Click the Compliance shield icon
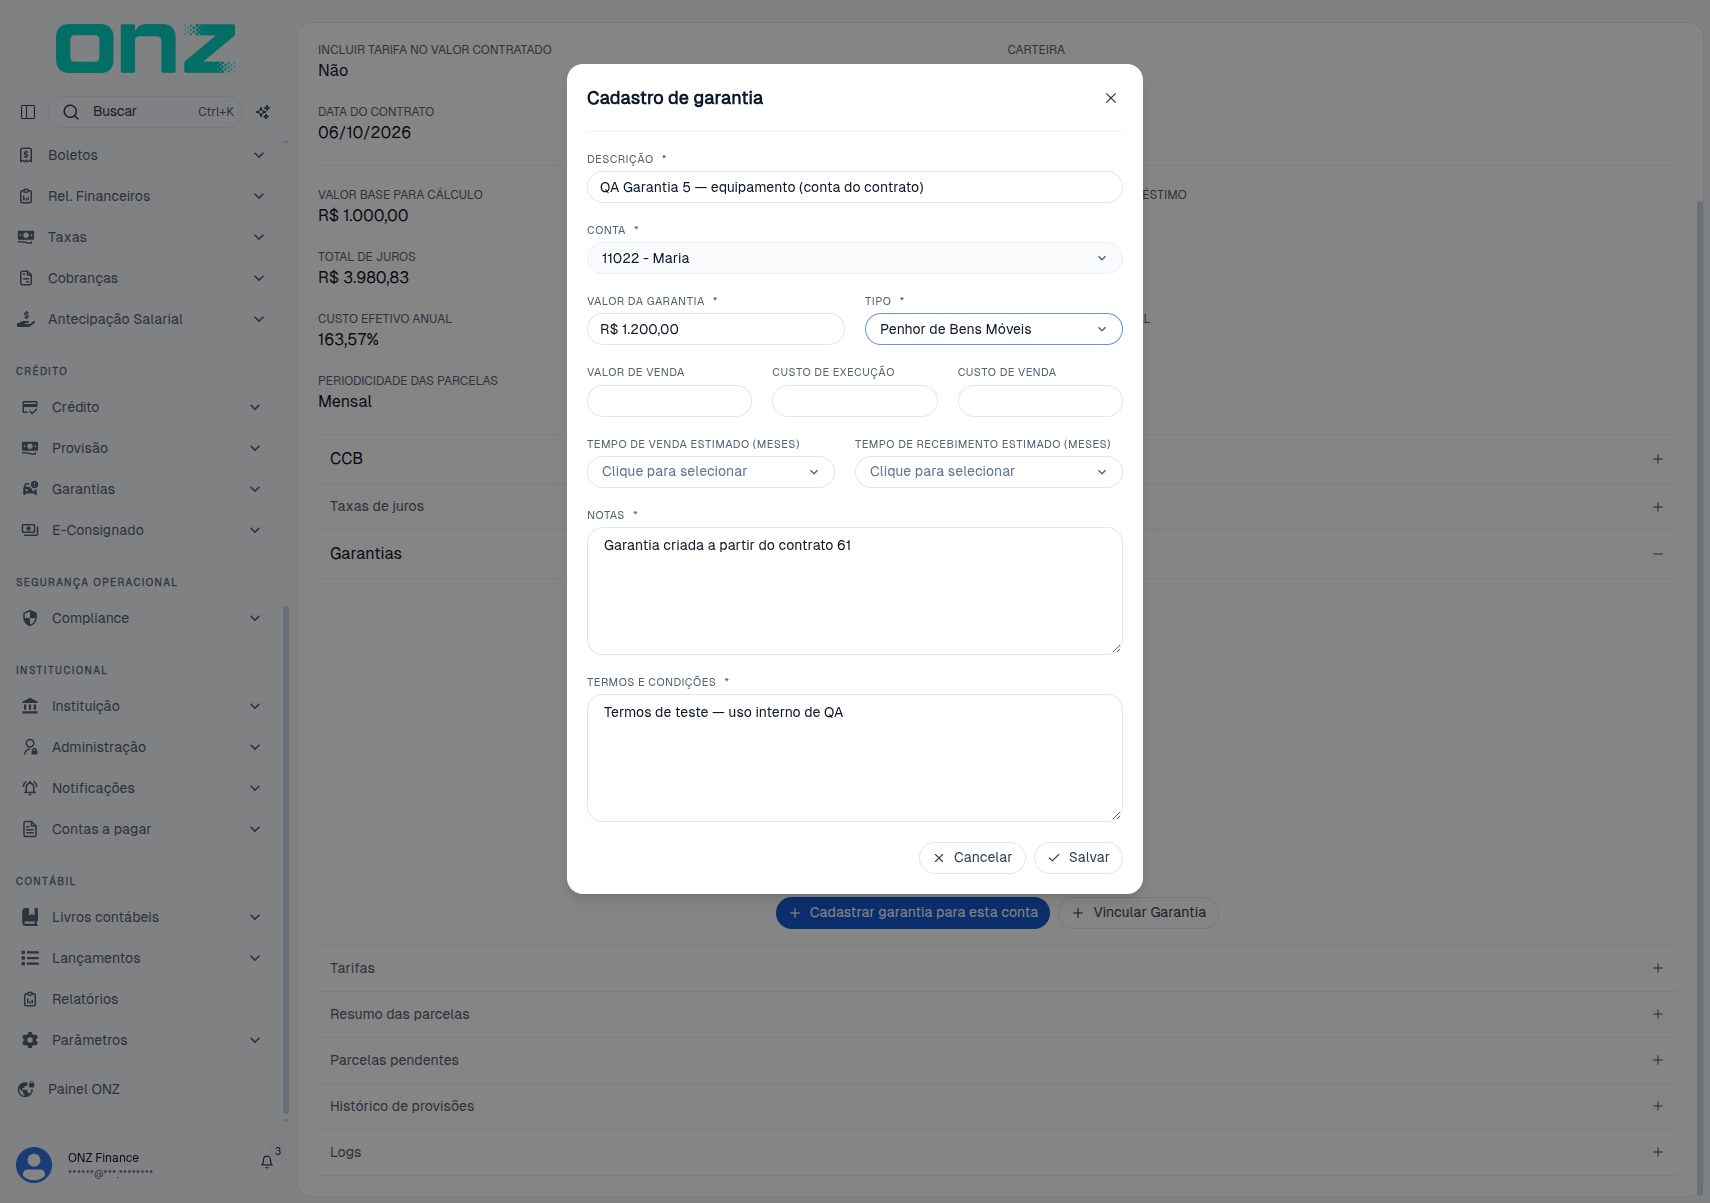1710x1203 pixels. point(30,618)
